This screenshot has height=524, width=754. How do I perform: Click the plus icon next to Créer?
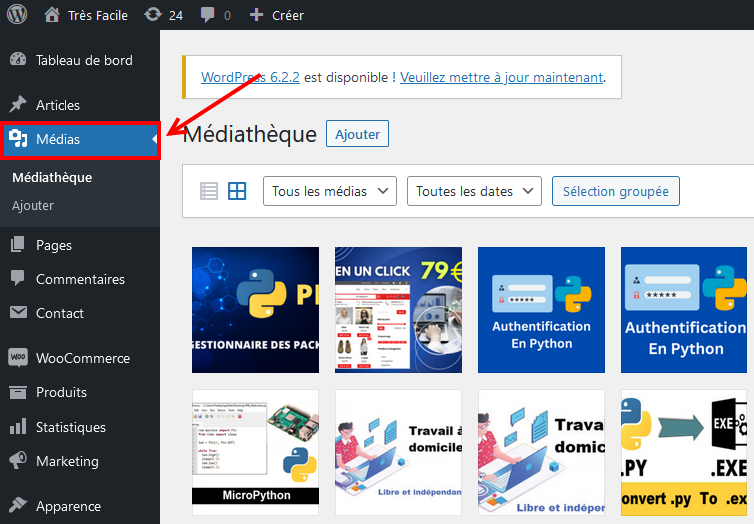pyautogui.click(x=256, y=15)
